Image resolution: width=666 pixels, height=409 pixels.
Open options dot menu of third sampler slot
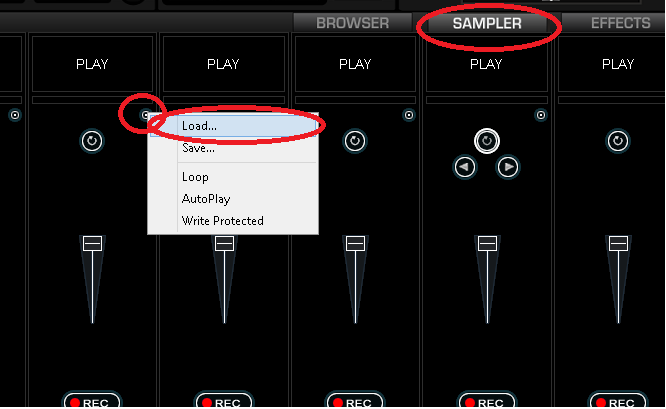(x=409, y=115)
